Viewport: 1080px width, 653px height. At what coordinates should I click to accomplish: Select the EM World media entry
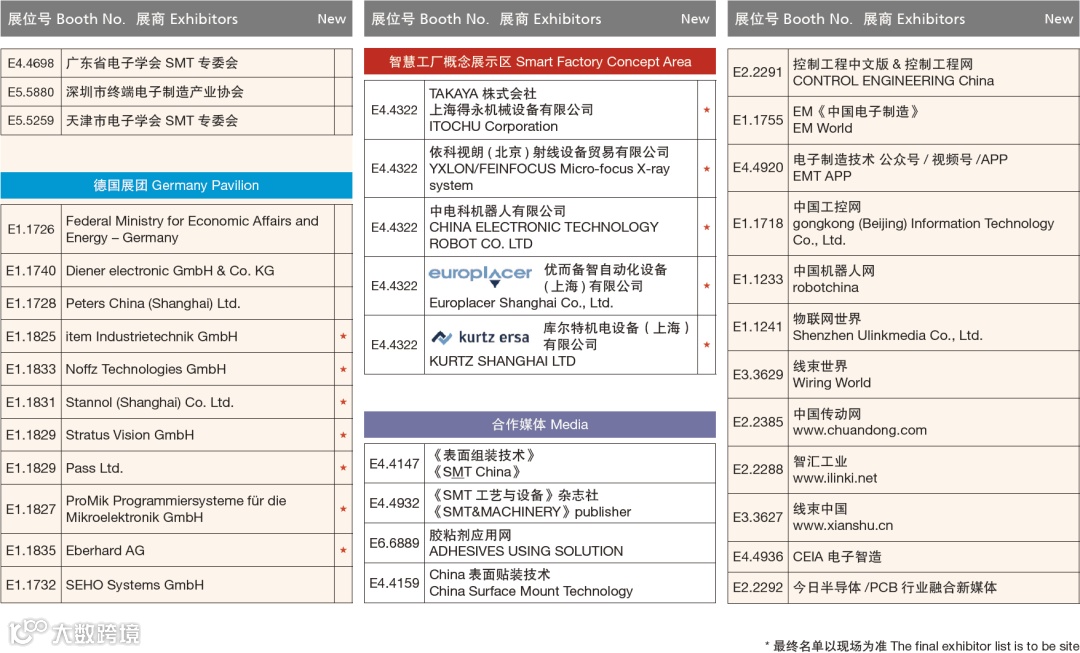coord(822,128)
